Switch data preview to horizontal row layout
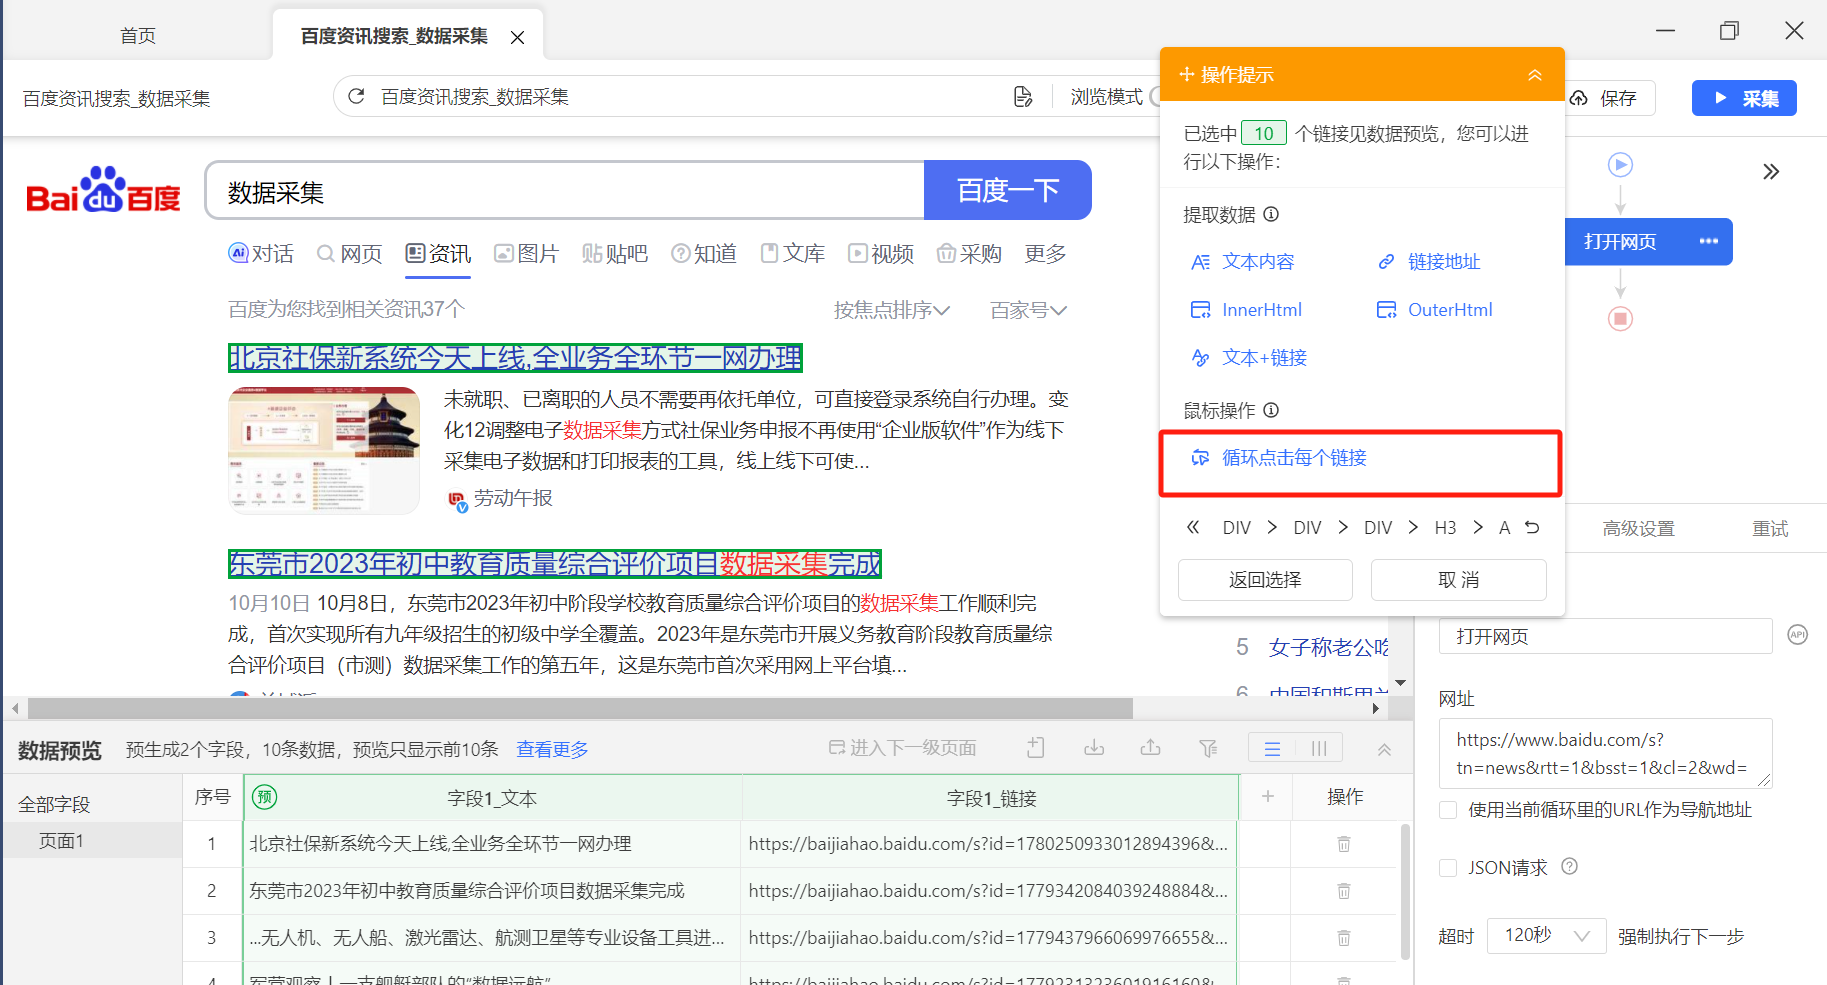The height and width of the screenshot is (985, 1827). (x=1272, y=748)
